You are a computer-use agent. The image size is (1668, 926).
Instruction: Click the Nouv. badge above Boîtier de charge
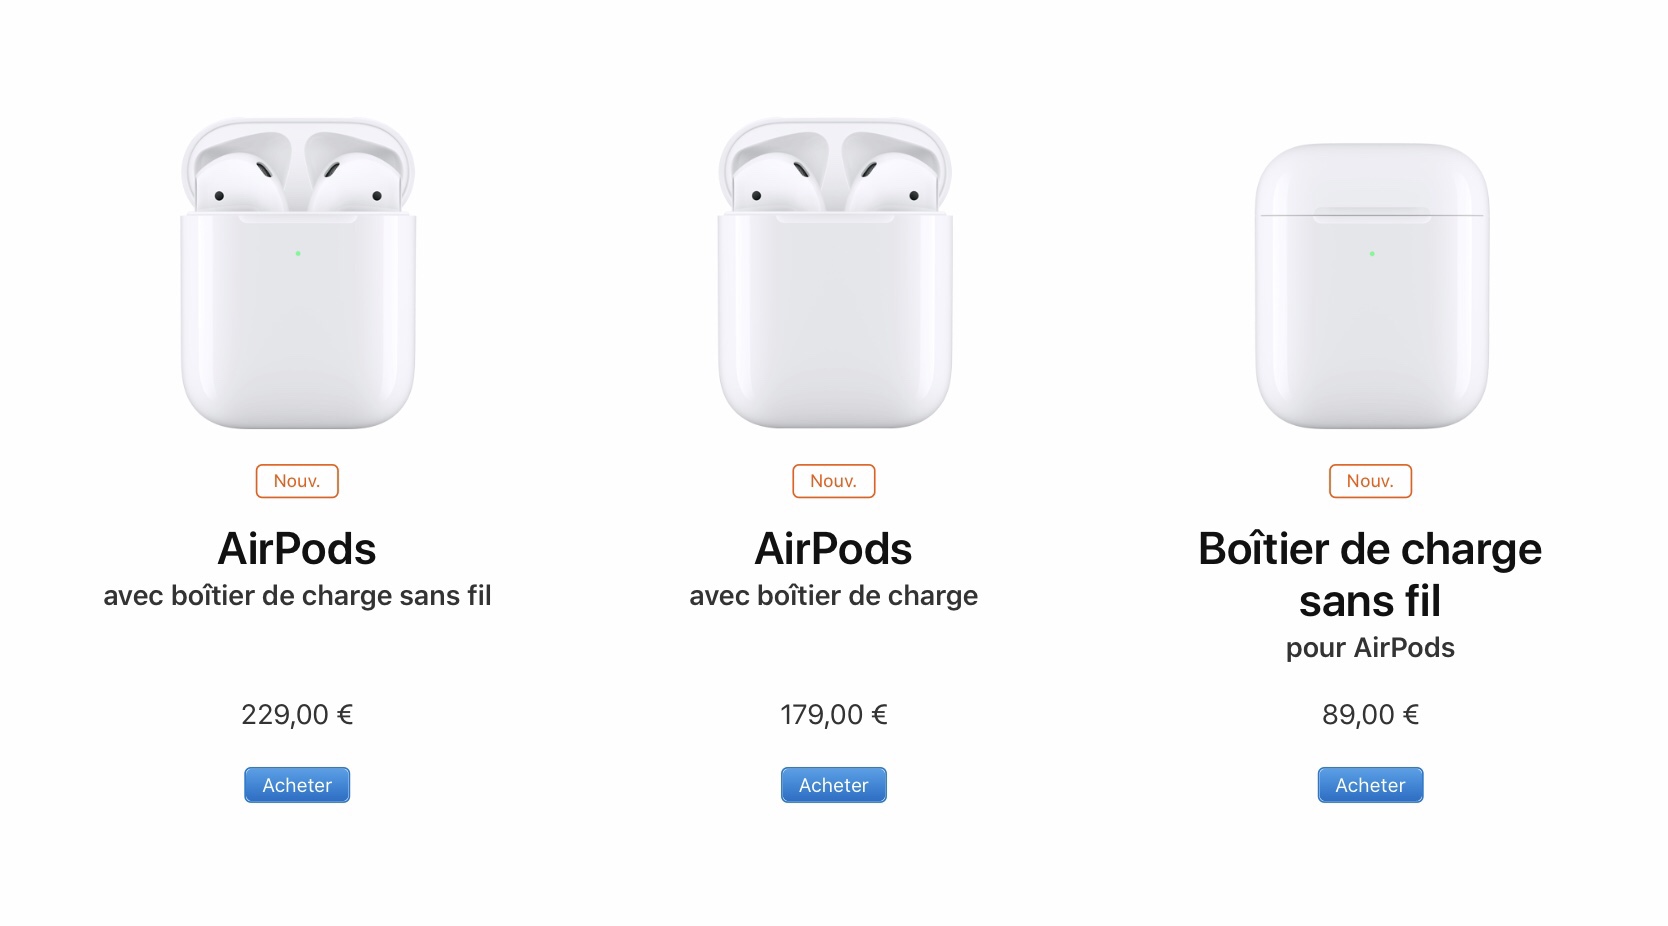tap(1370, 481)
